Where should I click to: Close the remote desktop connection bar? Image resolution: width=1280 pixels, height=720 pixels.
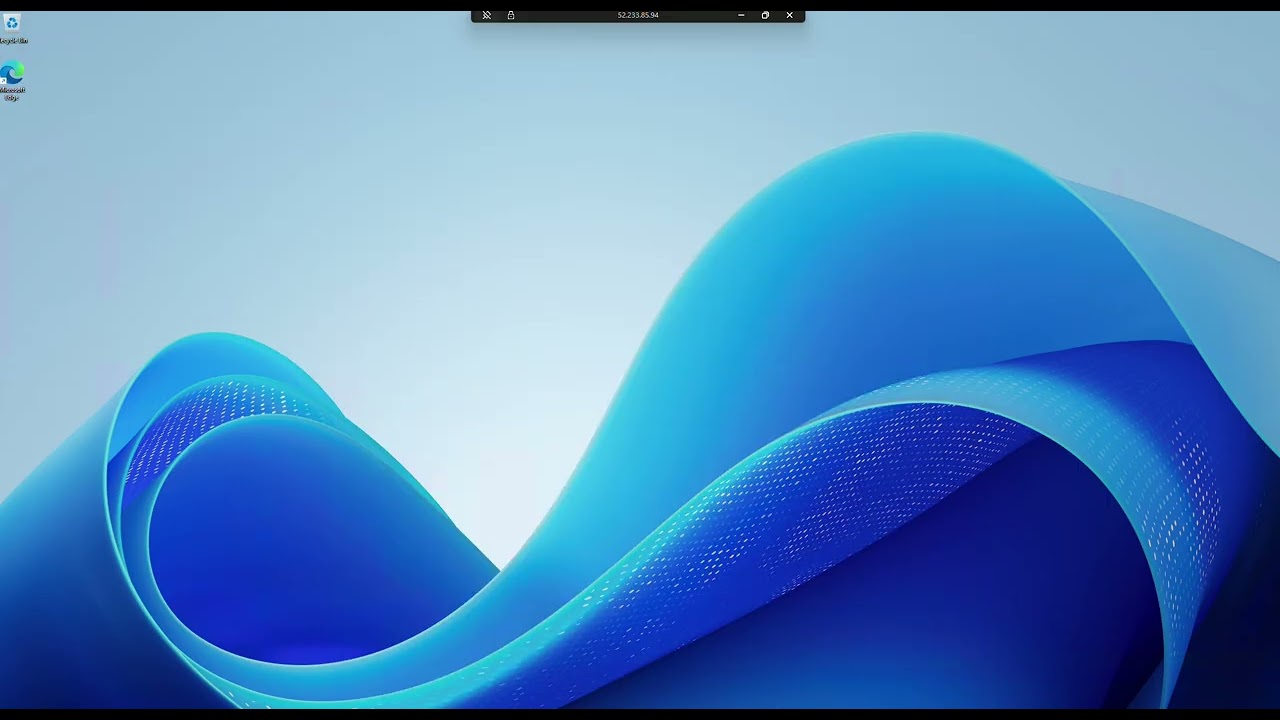tap(789, 15)
